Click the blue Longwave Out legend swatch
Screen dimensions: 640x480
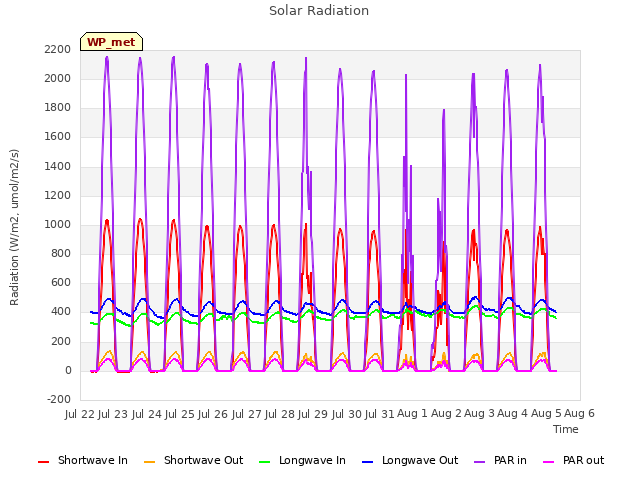point(367,462)
